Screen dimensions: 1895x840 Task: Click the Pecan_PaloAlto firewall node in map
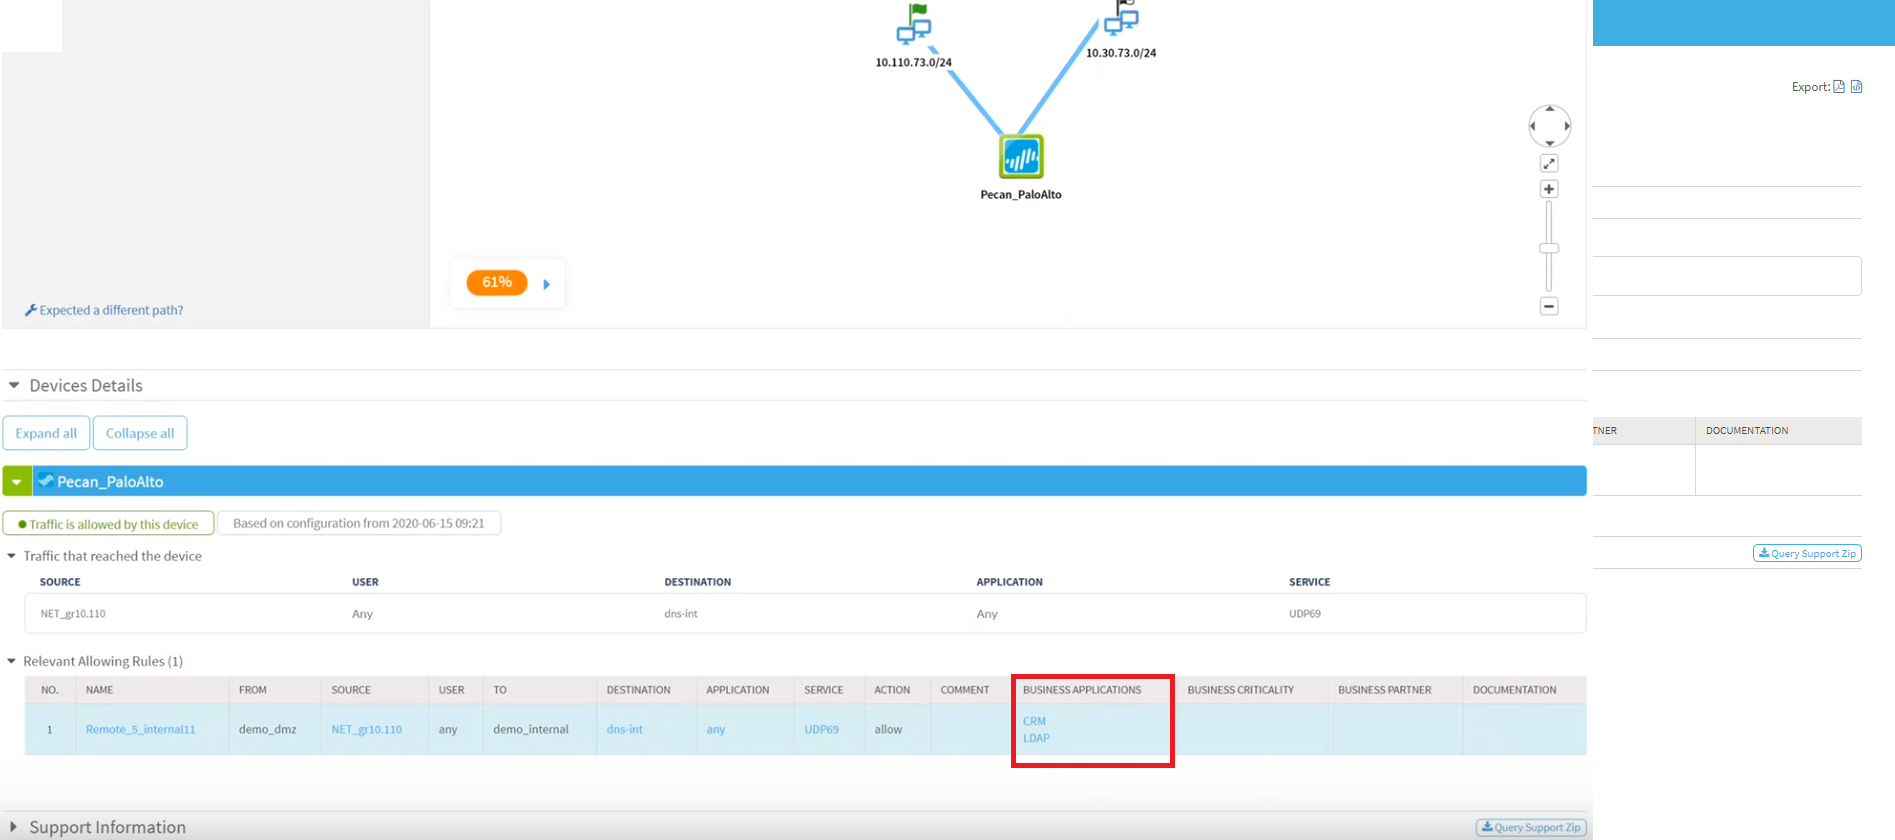1021,157
